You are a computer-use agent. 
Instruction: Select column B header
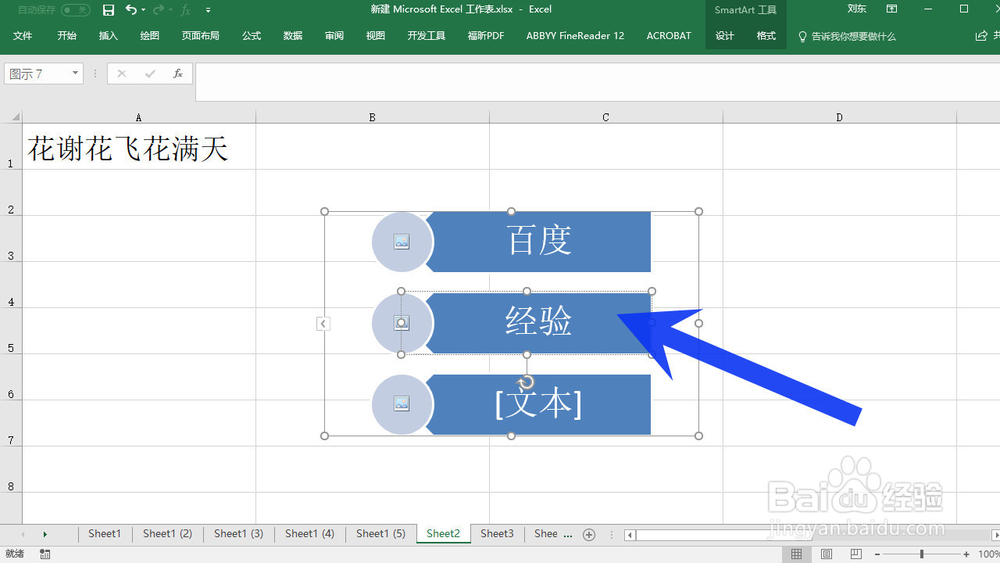click(372, 117)
